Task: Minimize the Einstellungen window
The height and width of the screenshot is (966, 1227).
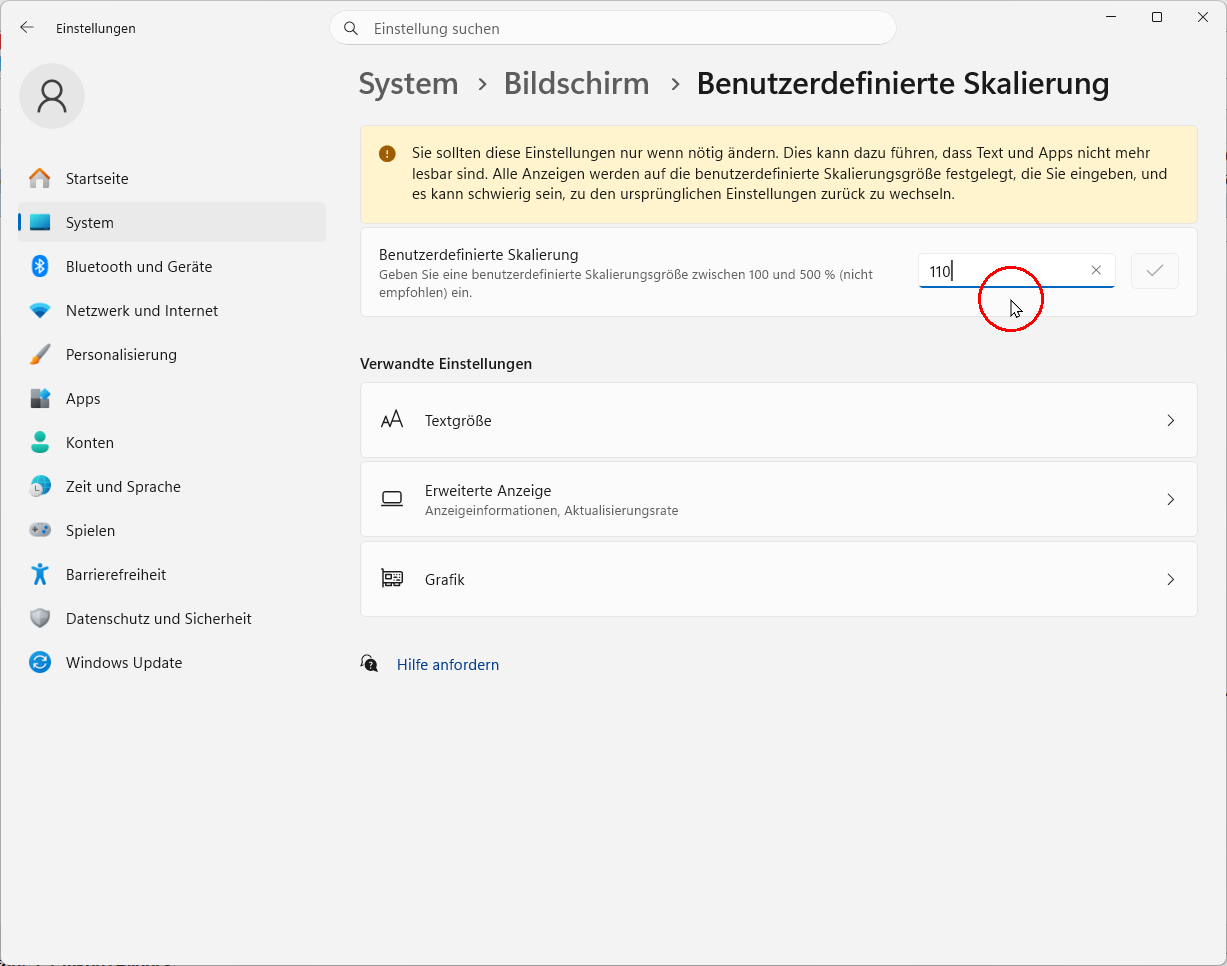Action: click(x=1111, y=17)
